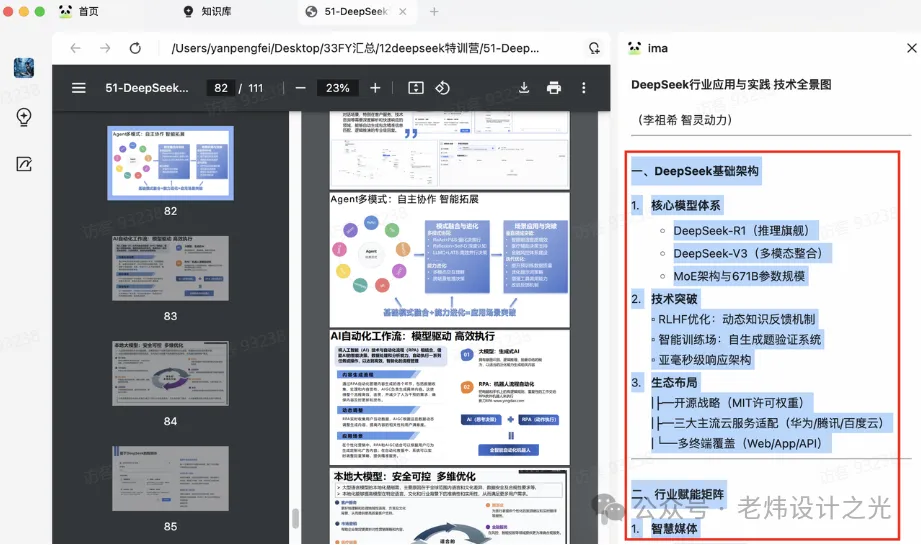This screenshot has height=545, width=921.
Task: Click the thumbnail panel scrollbar
Action: 295,518
